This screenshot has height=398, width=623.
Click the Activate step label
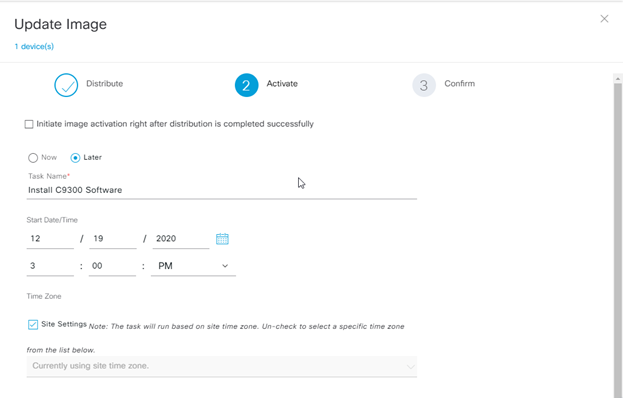click(x=282, y=84)
